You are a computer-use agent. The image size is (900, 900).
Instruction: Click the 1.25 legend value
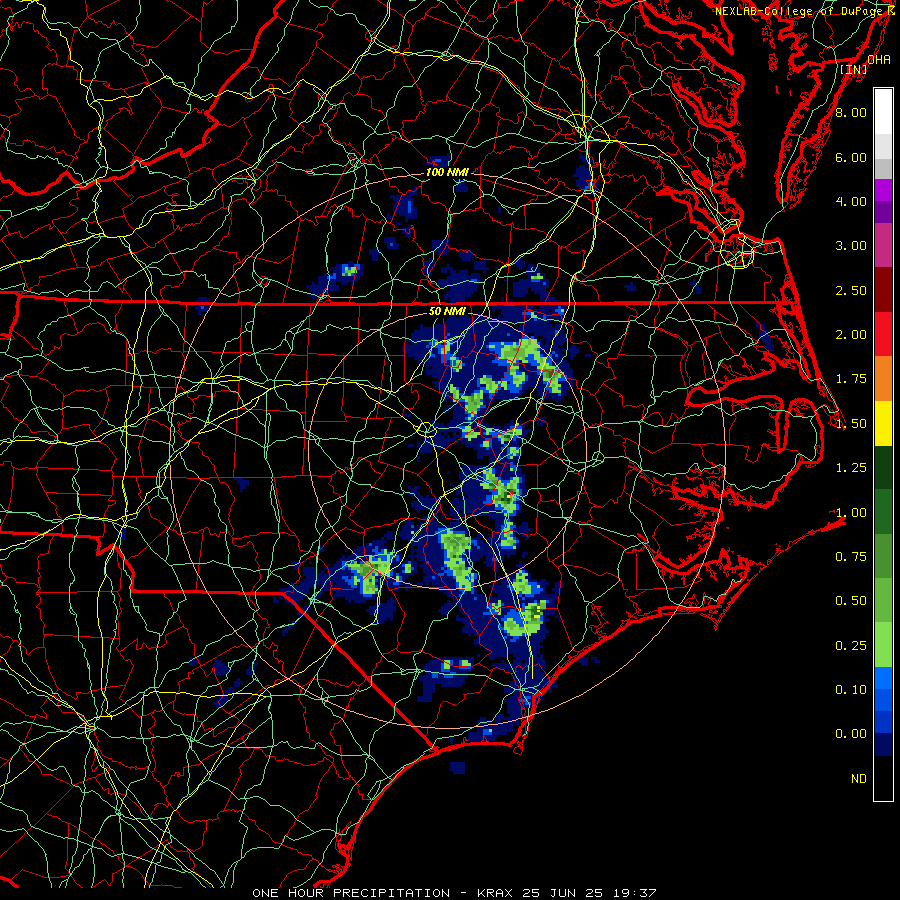tap(851, 468)
